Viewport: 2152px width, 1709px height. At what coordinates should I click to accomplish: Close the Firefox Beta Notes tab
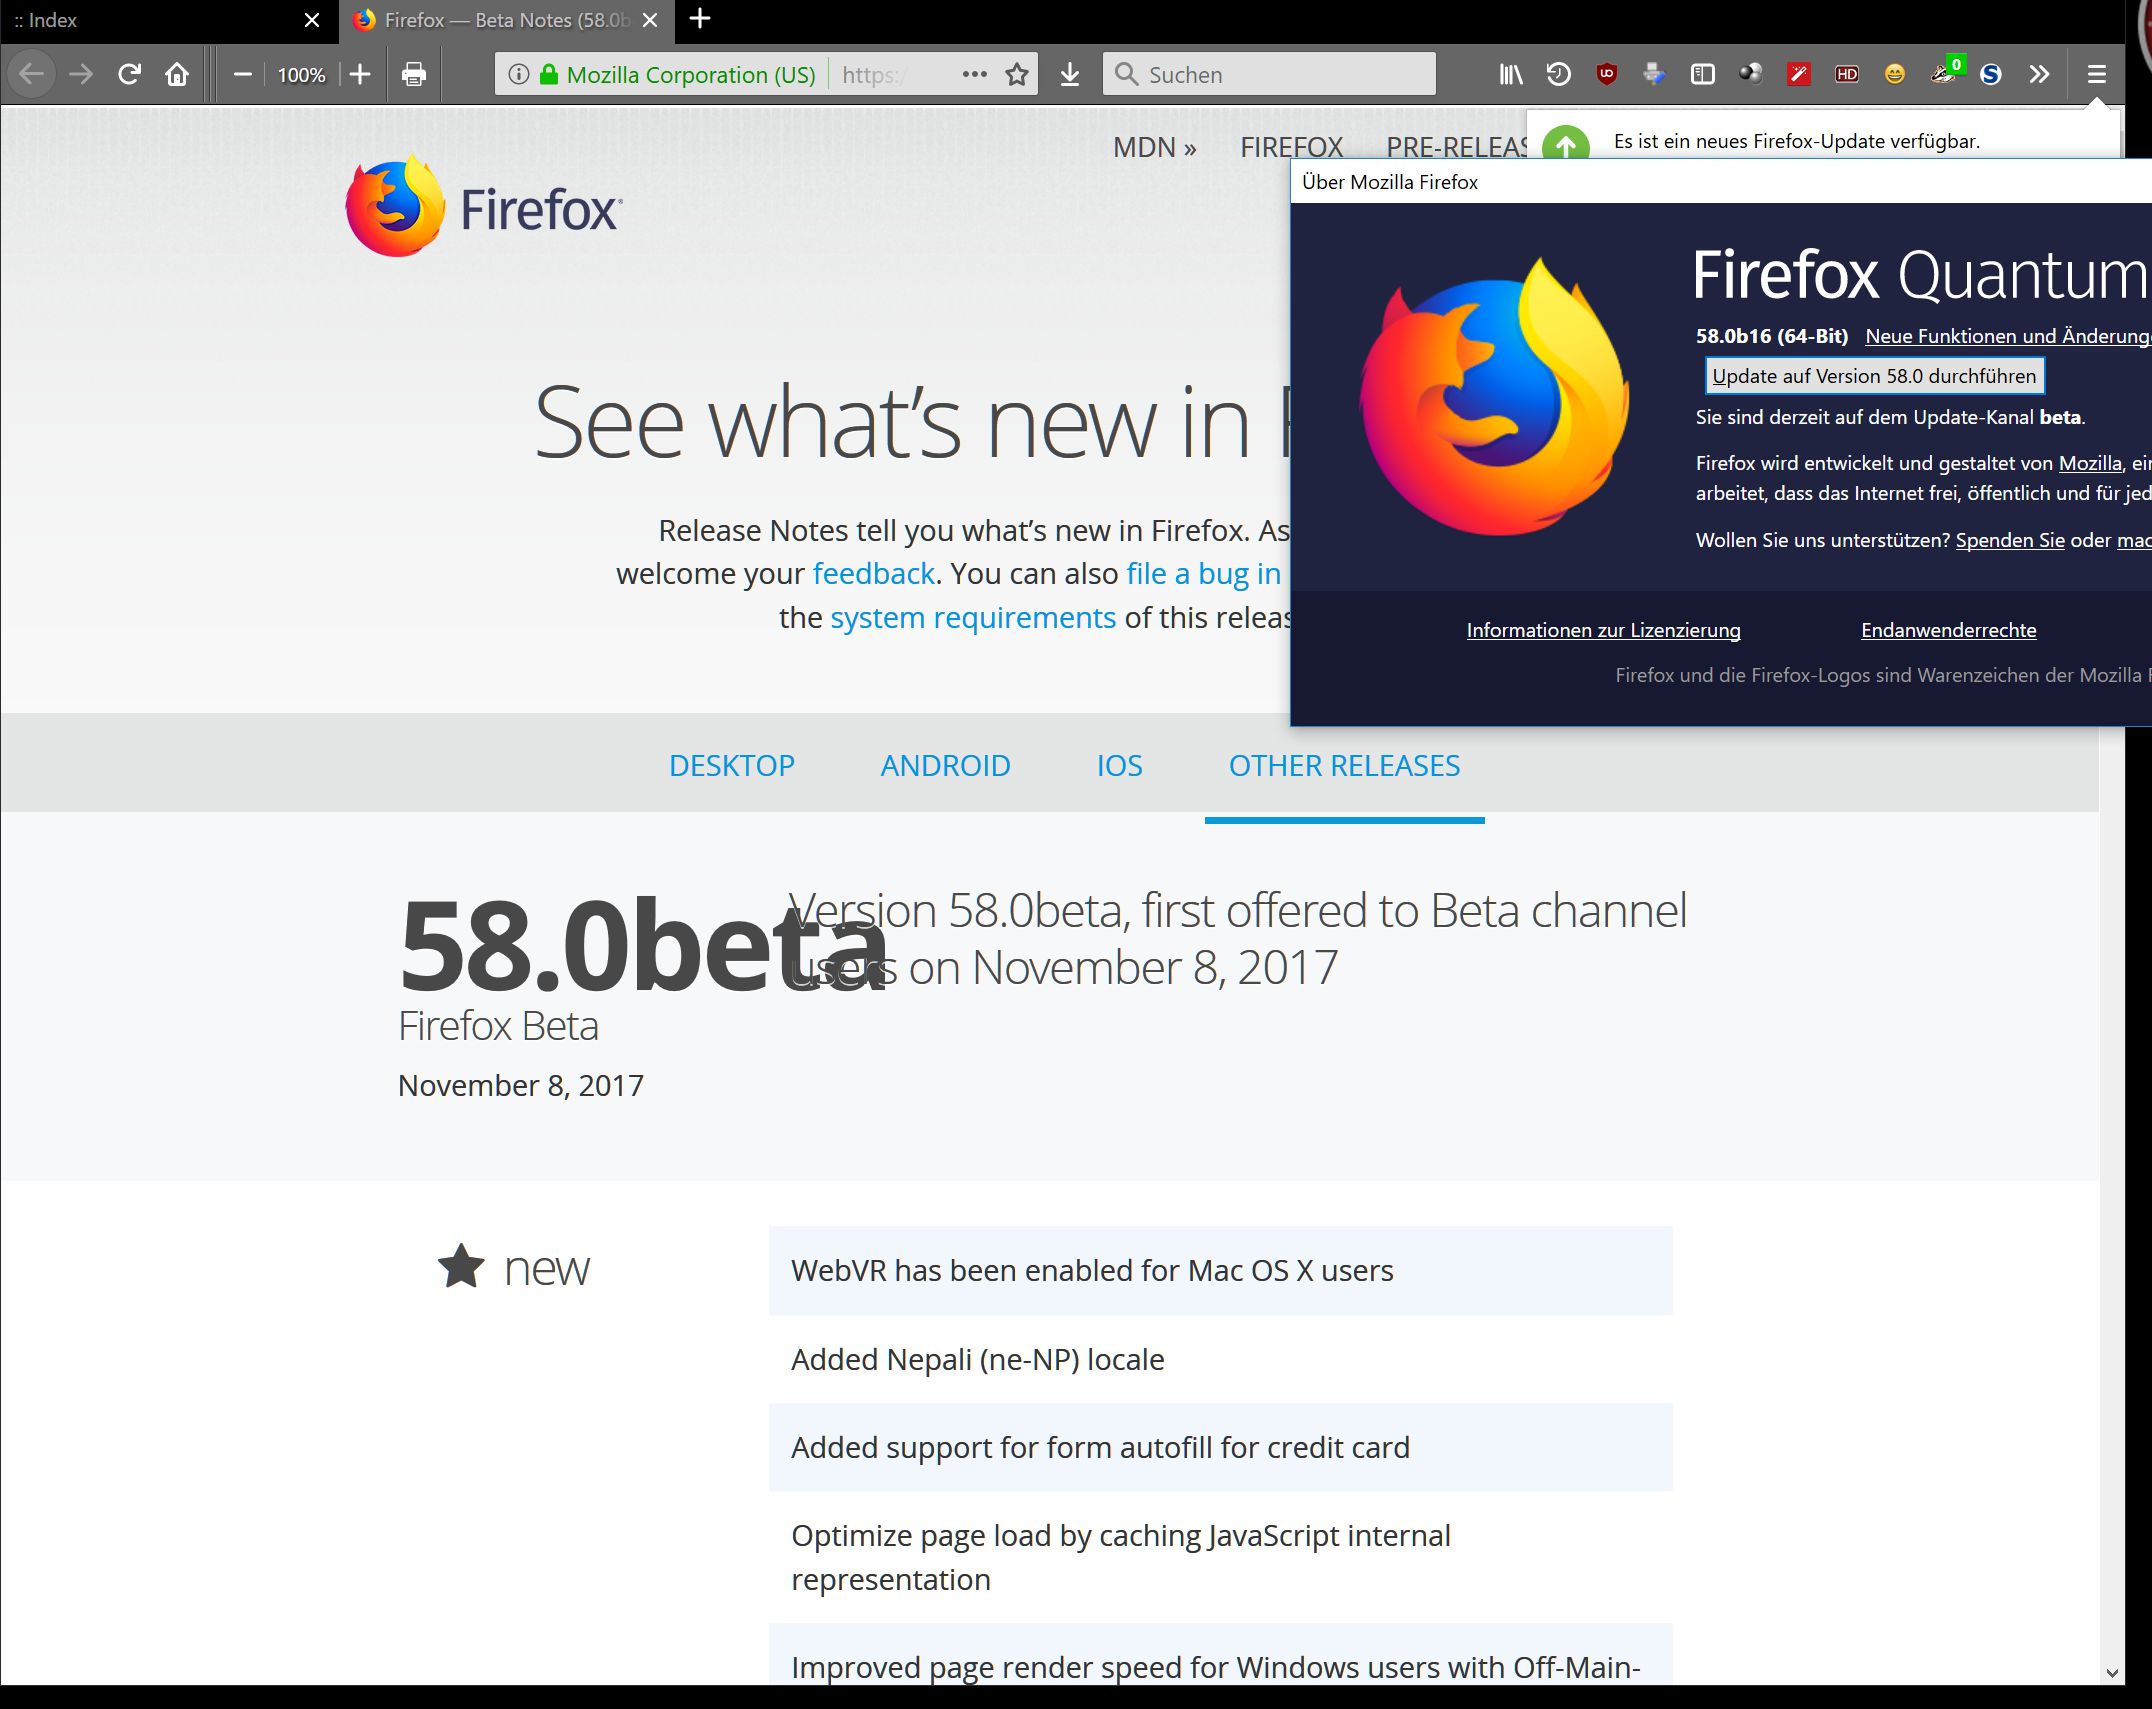point(650,20)
